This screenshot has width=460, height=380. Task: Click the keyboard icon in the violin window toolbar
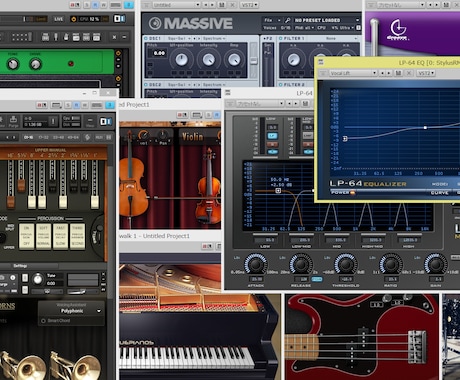(197, 115)
